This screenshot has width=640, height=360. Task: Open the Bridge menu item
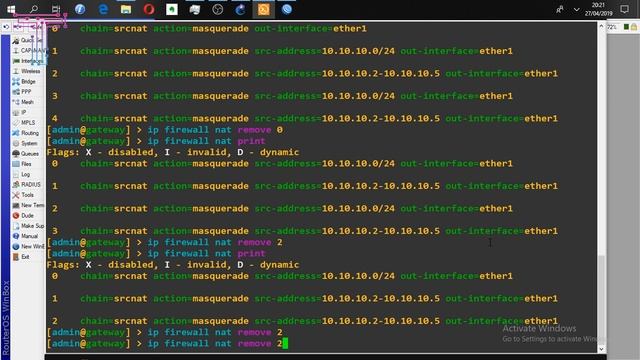pos(24,82)
